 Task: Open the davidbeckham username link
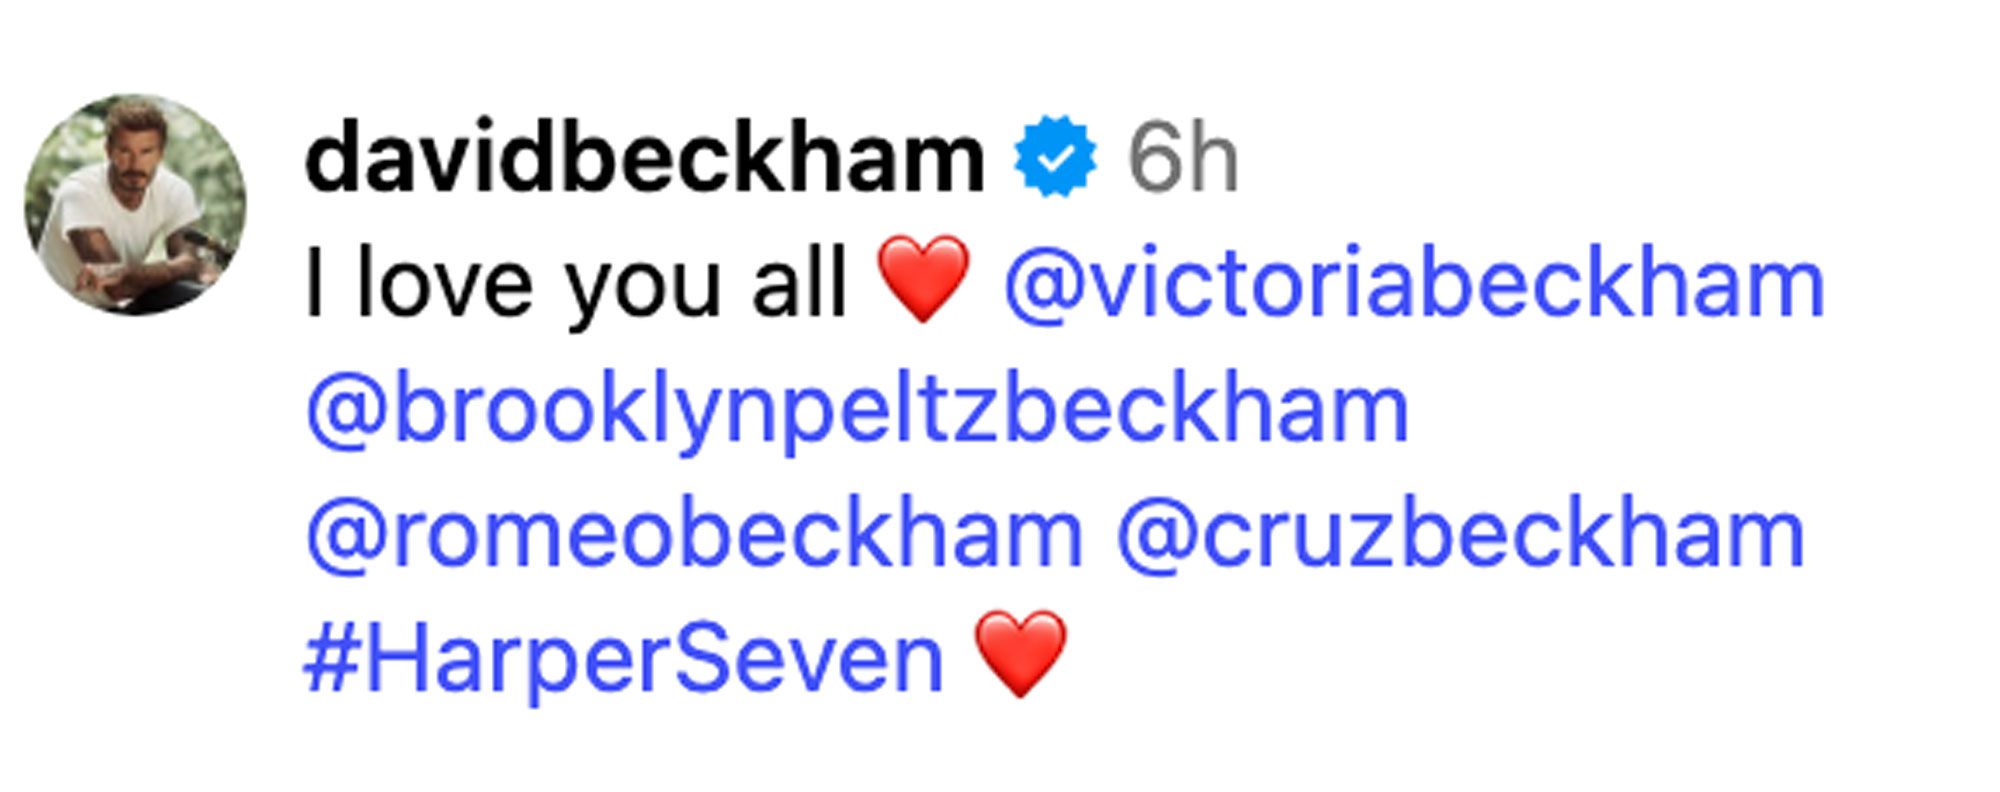[x=645, y=158]
